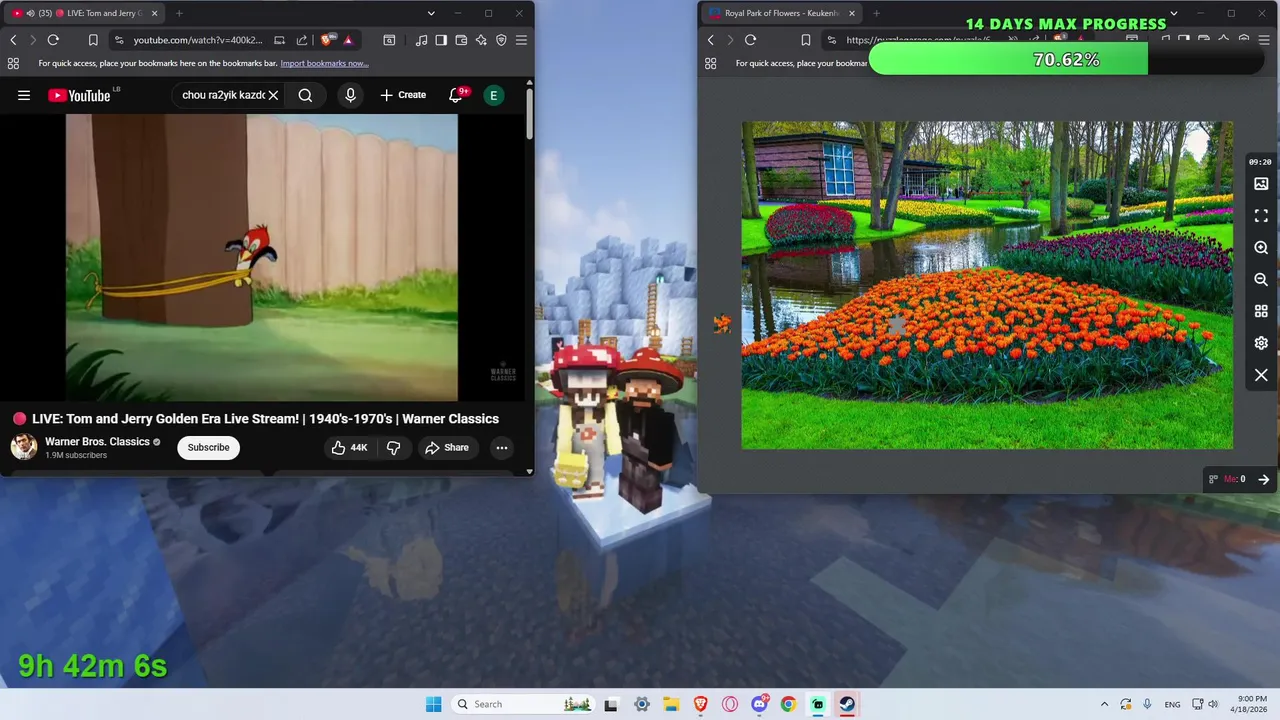This screenshot has height=720, width=1280.
Task: Open tab list chevron in YouTube window
Action: (x=431, y=13)
